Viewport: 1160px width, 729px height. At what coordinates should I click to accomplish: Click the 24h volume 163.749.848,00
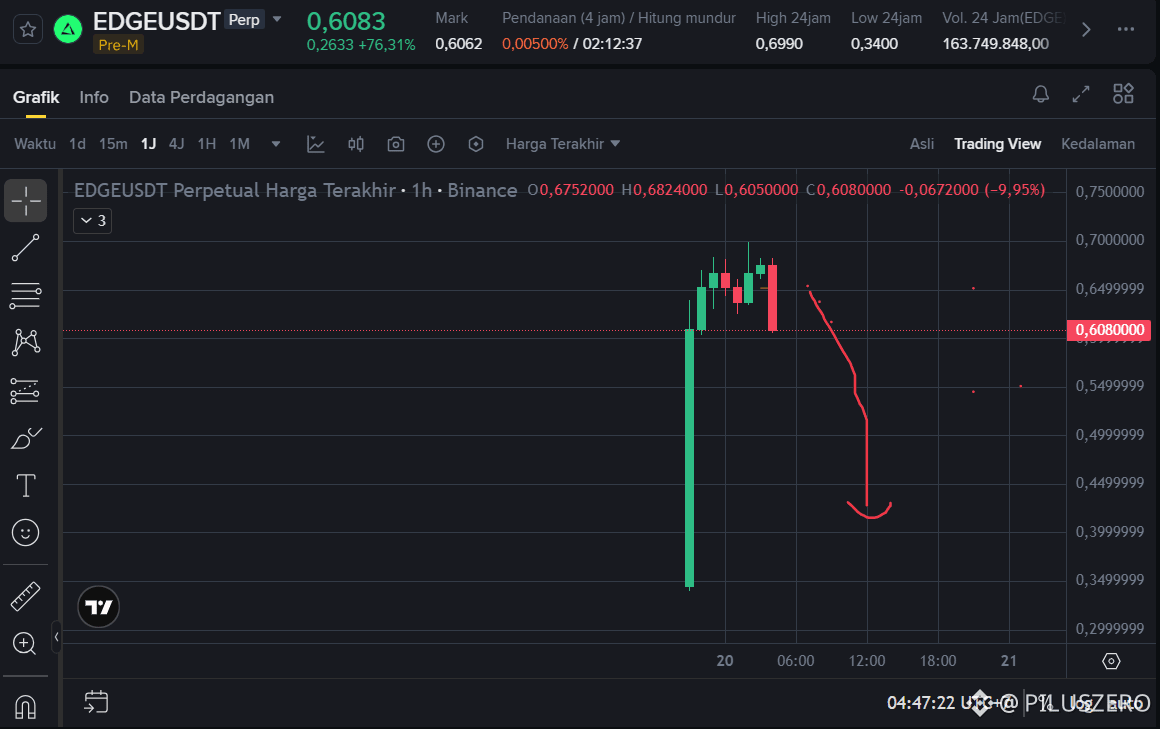tap(996, 44)
